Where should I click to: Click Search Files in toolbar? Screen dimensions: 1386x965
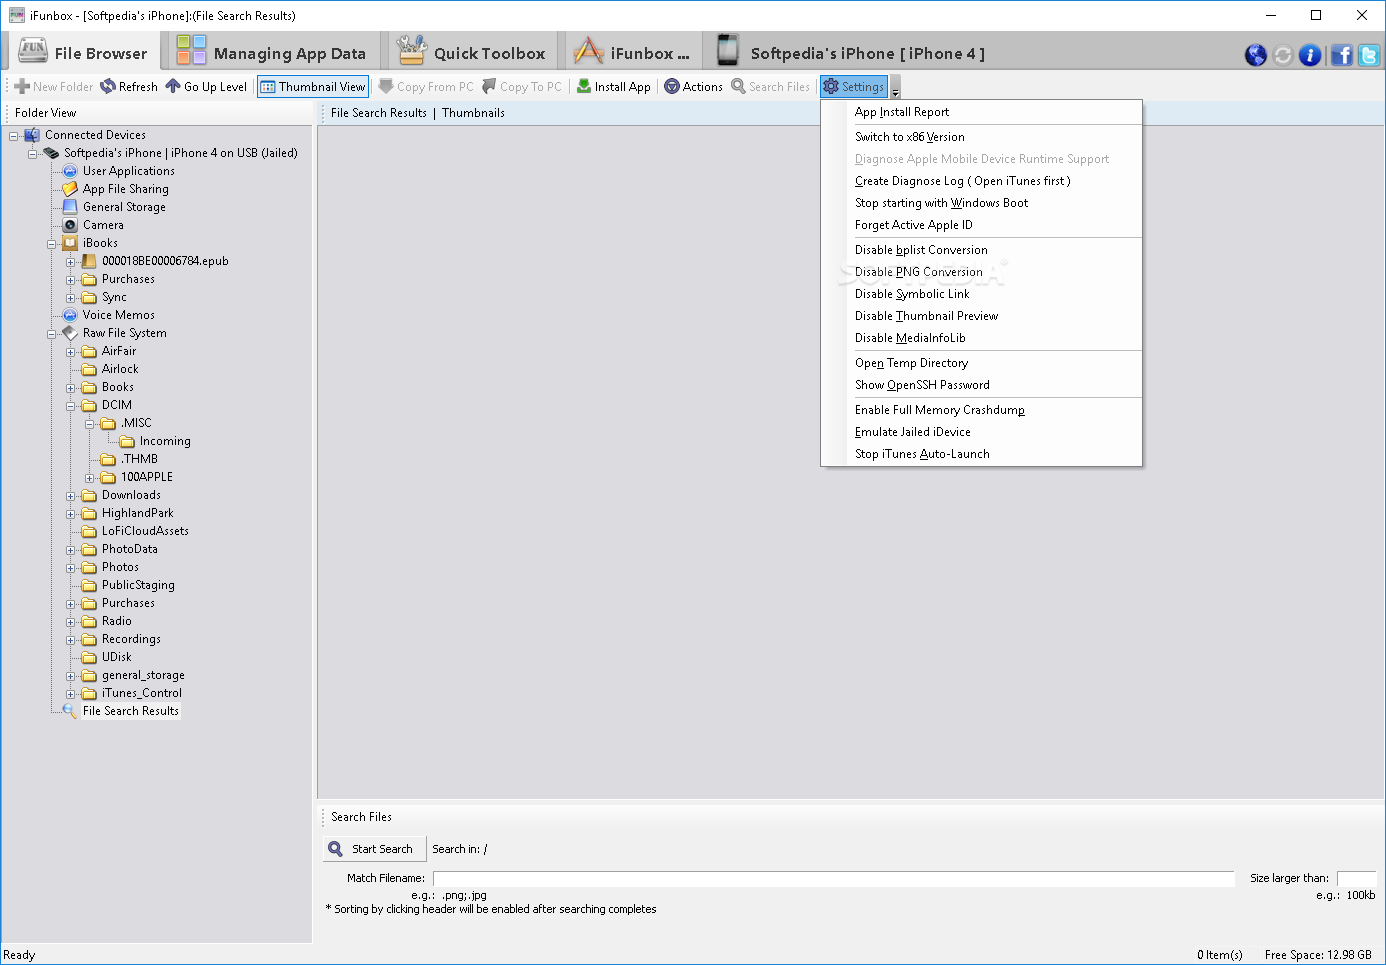pos(771,87)
